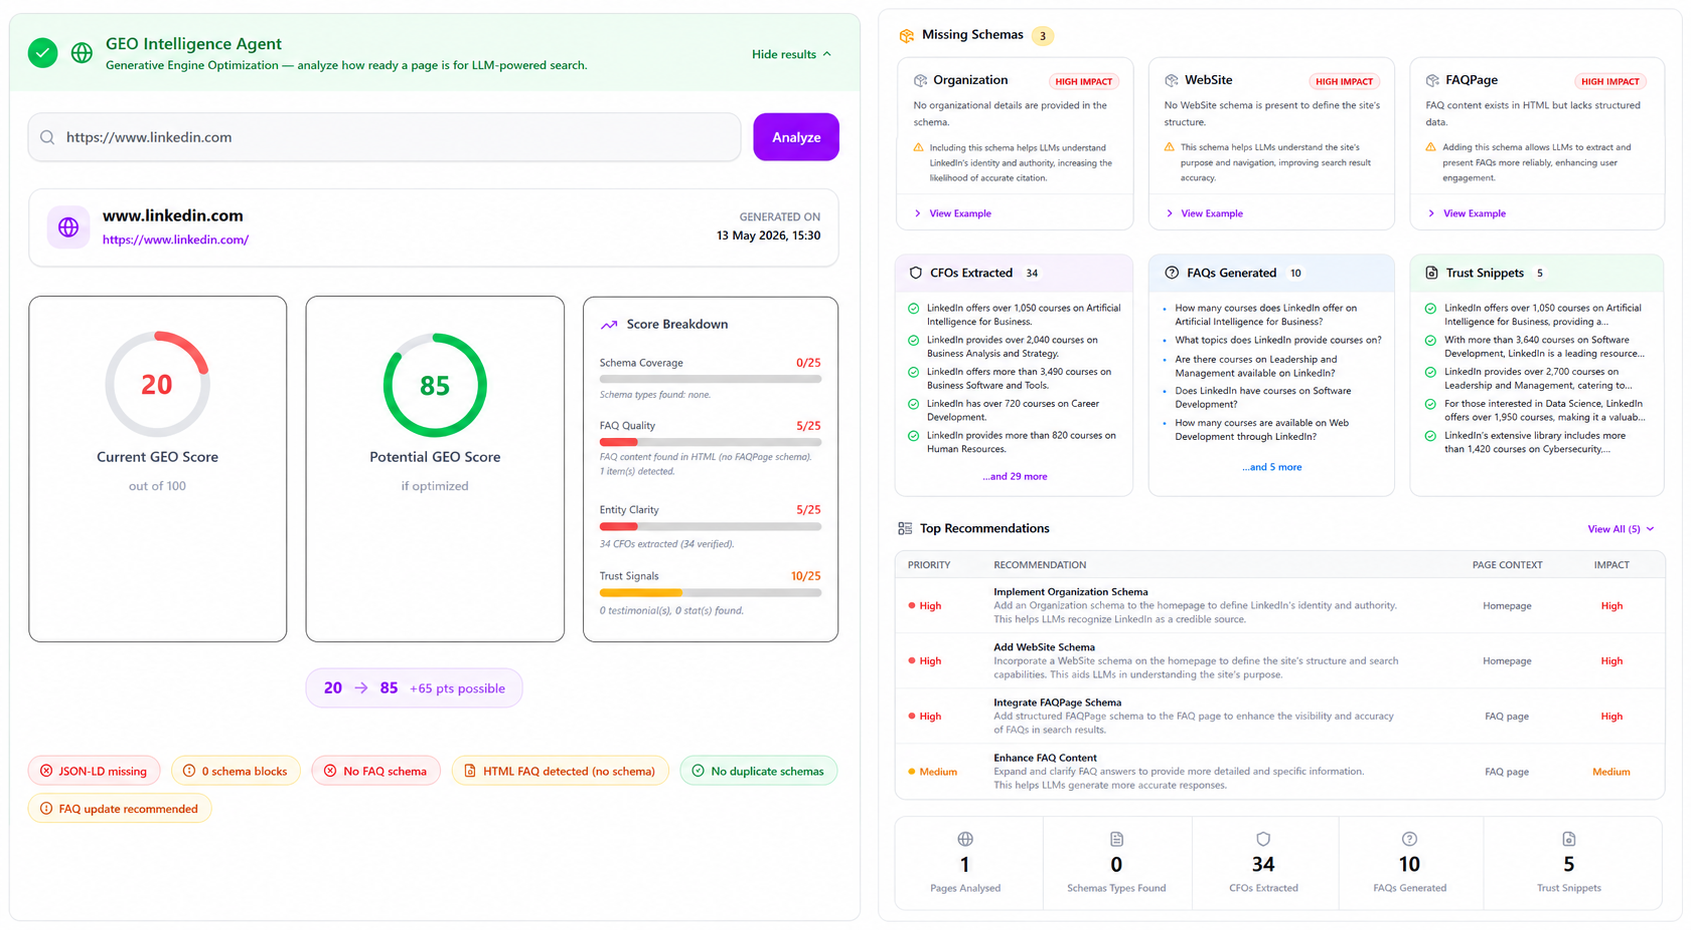Click the check icon on No duplicate schemas tag
The height and width of the screenshot is (930, 1691).
[x=698, y=771]
